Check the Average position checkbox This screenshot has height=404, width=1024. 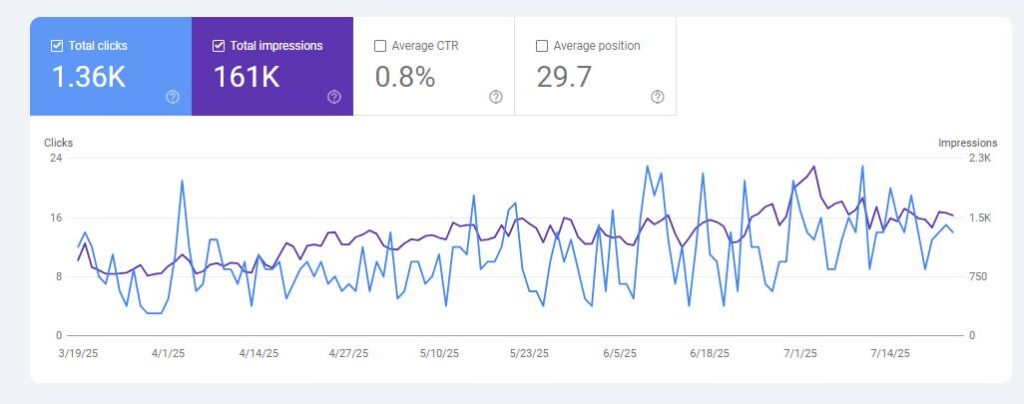542,46
